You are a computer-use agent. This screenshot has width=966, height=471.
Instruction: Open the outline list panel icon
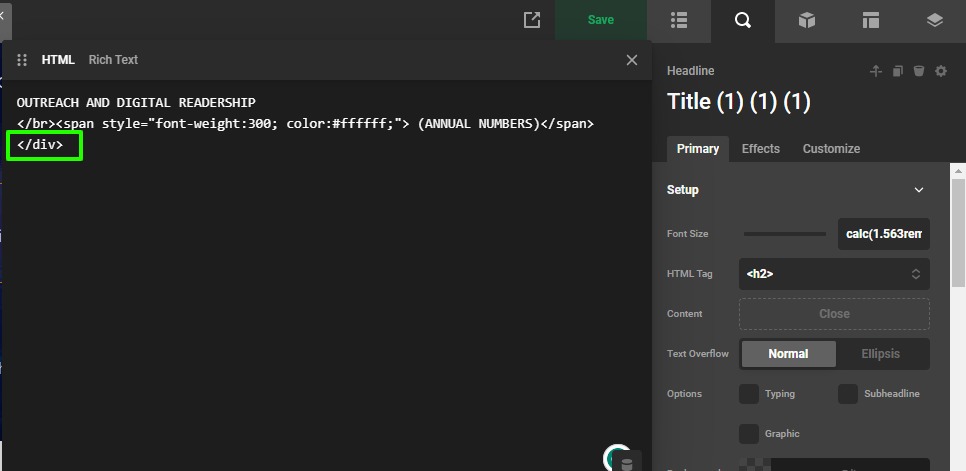pos(679,20)
